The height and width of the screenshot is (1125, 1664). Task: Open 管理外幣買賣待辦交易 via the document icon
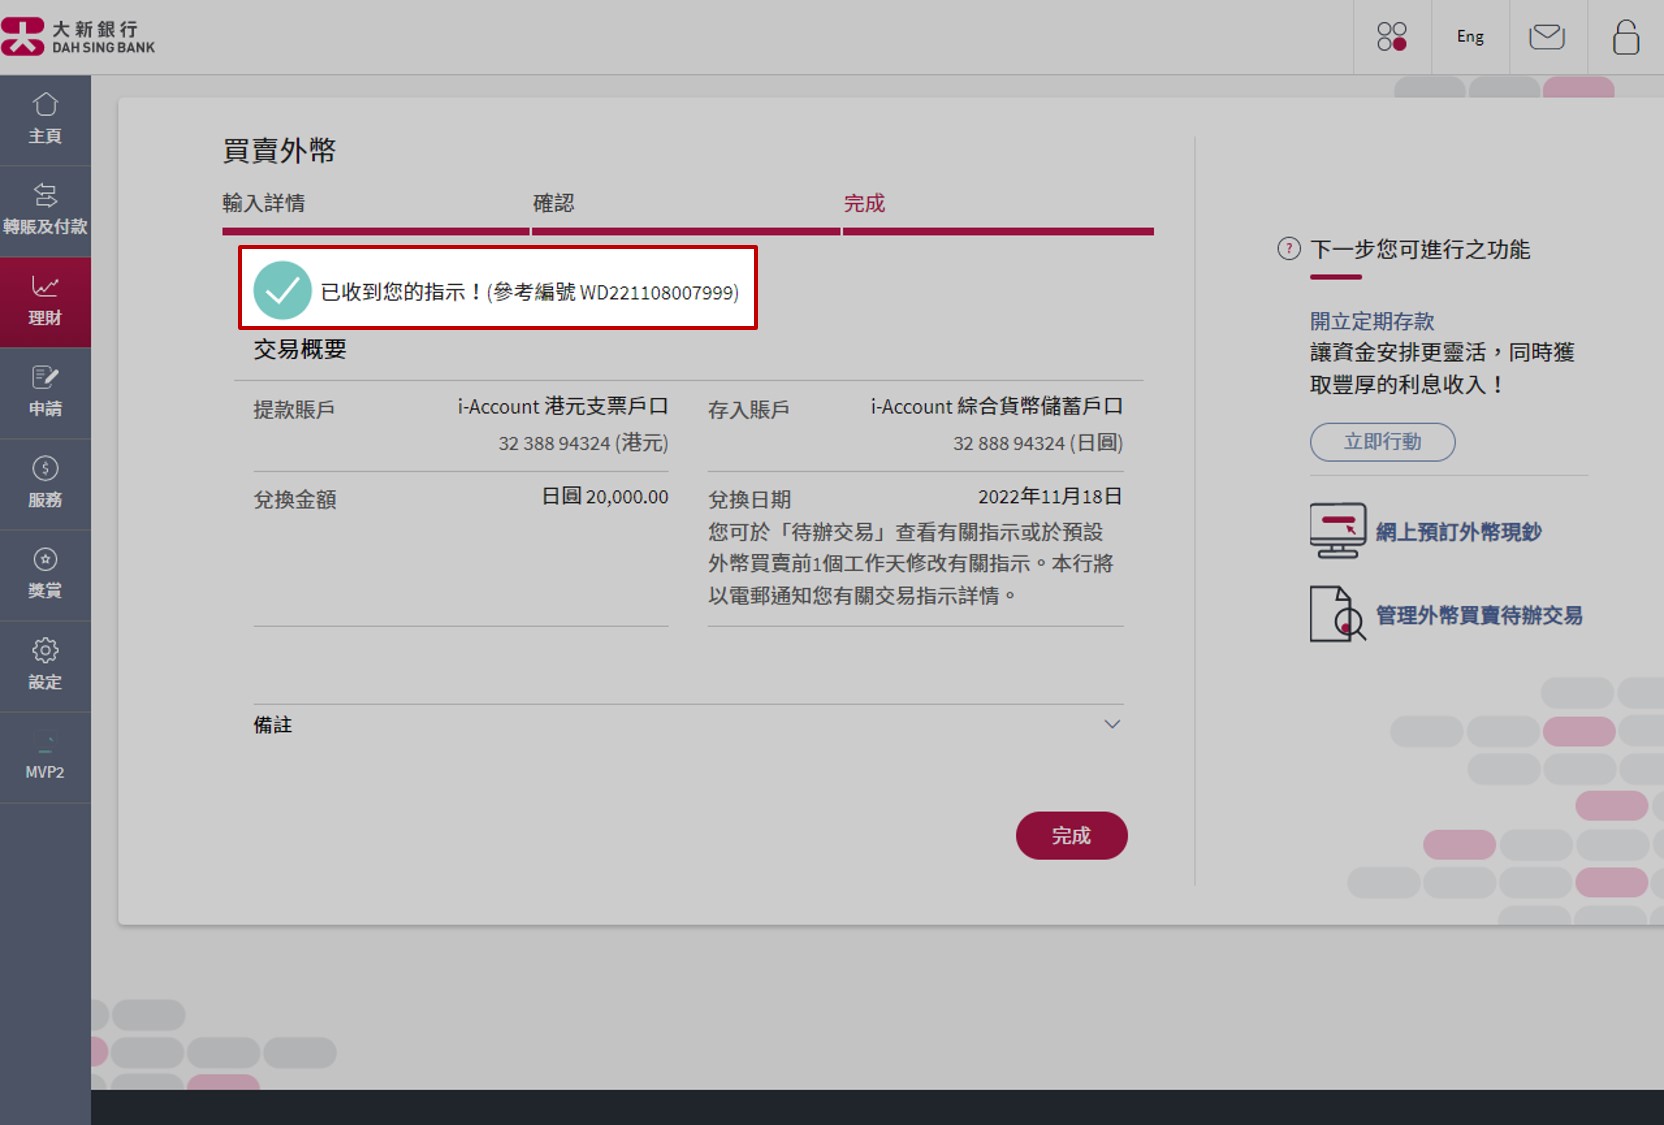(1338, 614)
